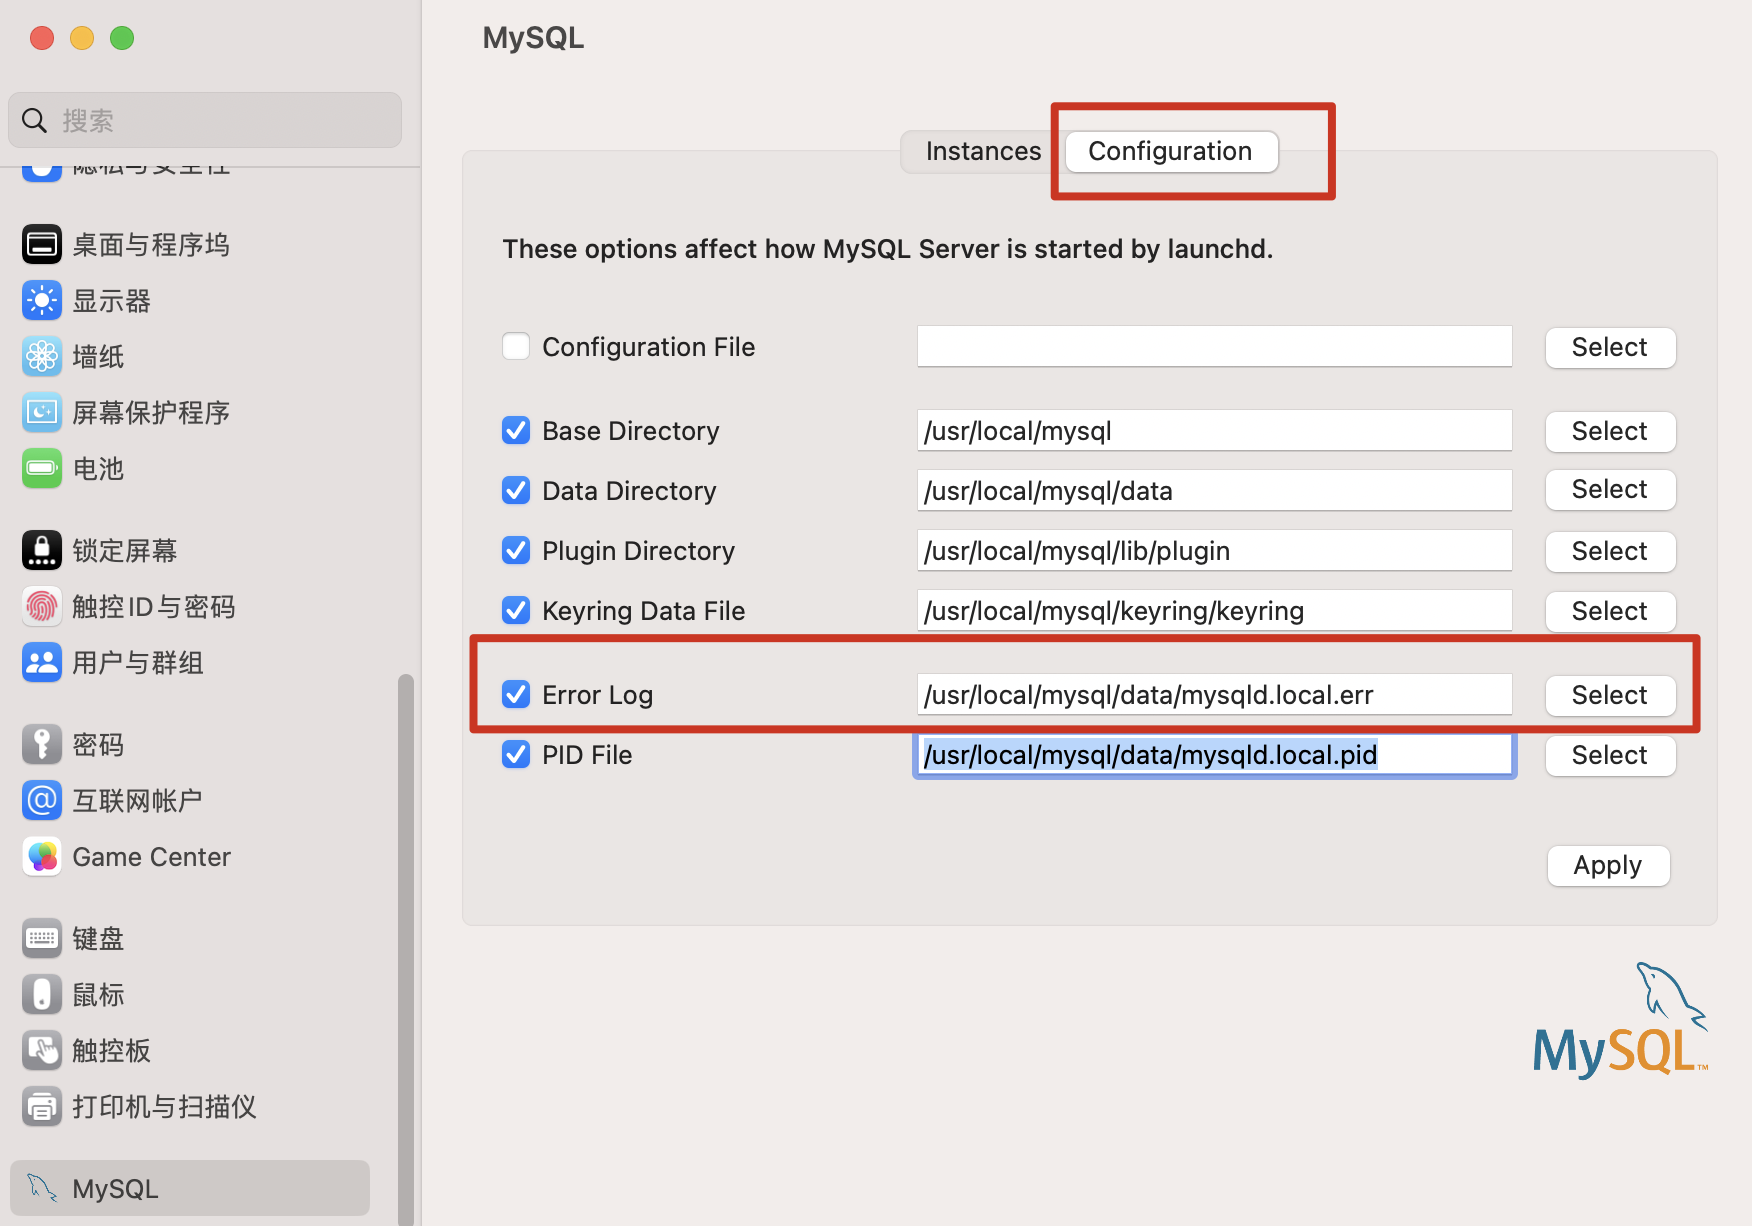Screen dimensions: 1752x1226
Task: Open the Keyboard icon
Action: pyautogui.click(x=42, y=939)
